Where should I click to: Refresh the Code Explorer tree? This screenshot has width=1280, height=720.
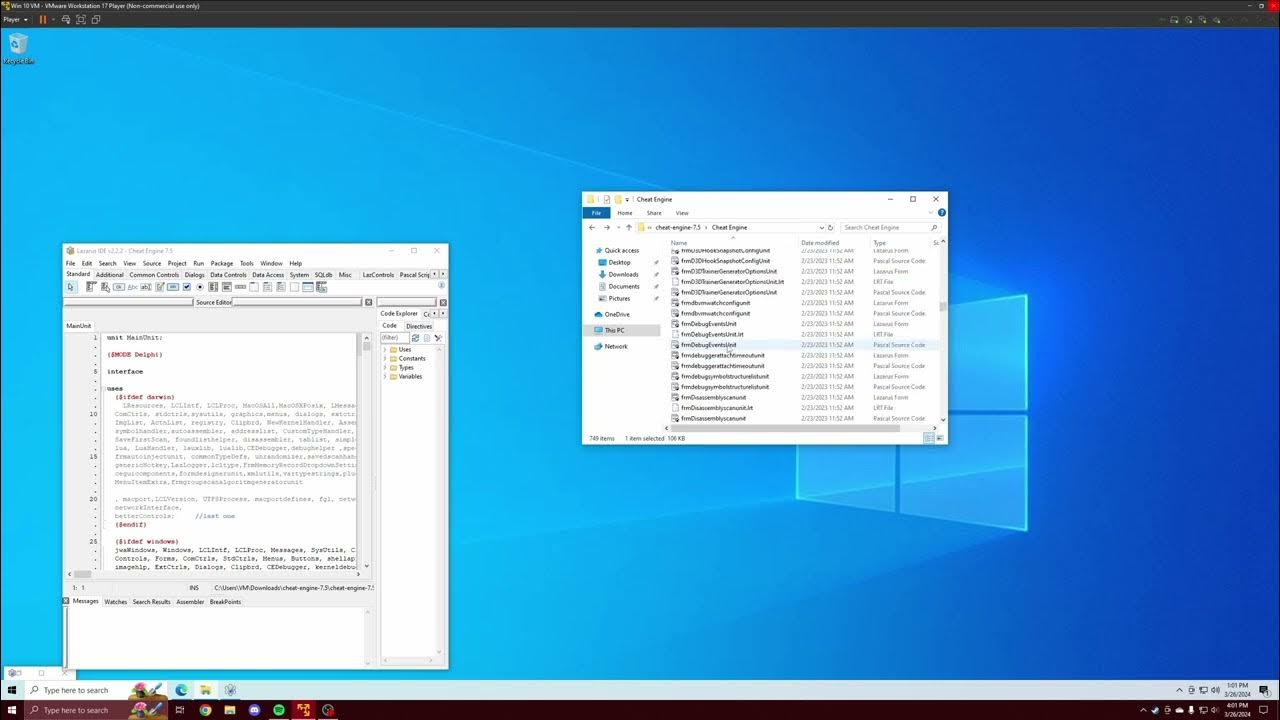point(415,337)
